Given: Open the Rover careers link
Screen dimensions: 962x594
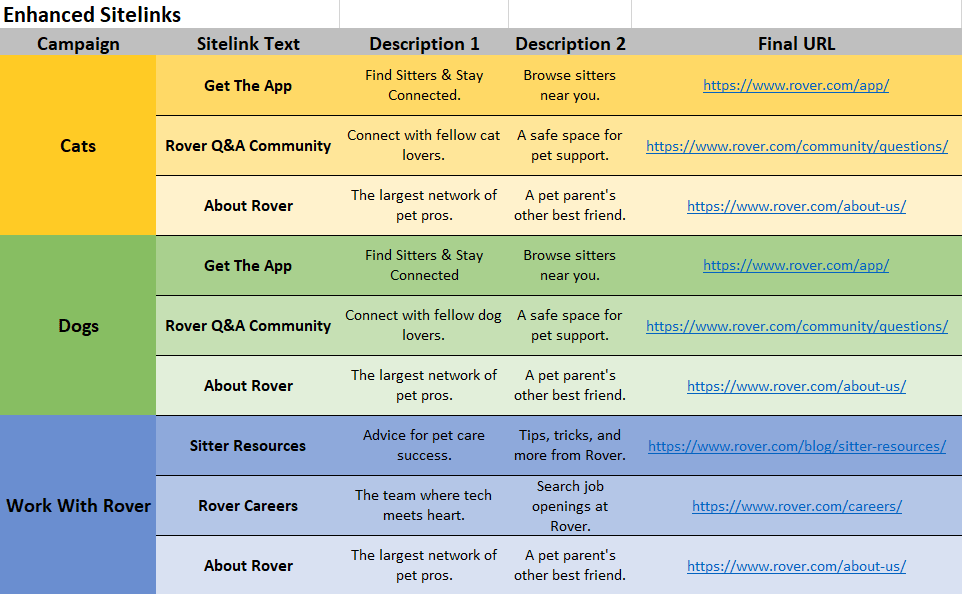Looking at the screenshot, I should pos(796,506).
